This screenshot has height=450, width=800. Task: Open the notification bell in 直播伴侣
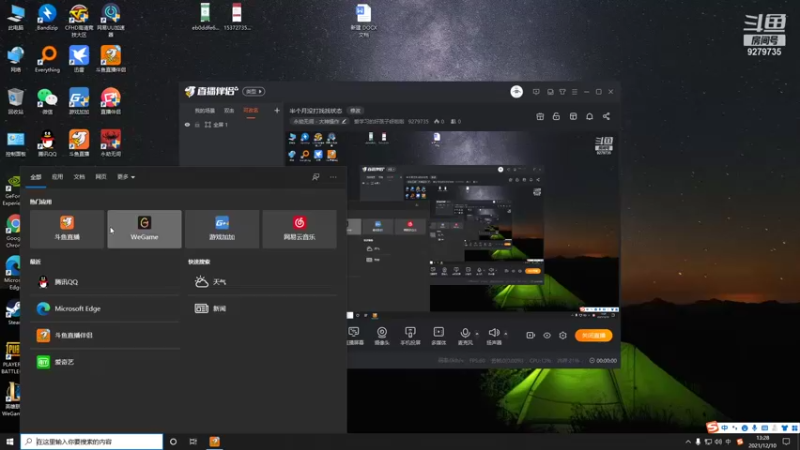point(589,116)
